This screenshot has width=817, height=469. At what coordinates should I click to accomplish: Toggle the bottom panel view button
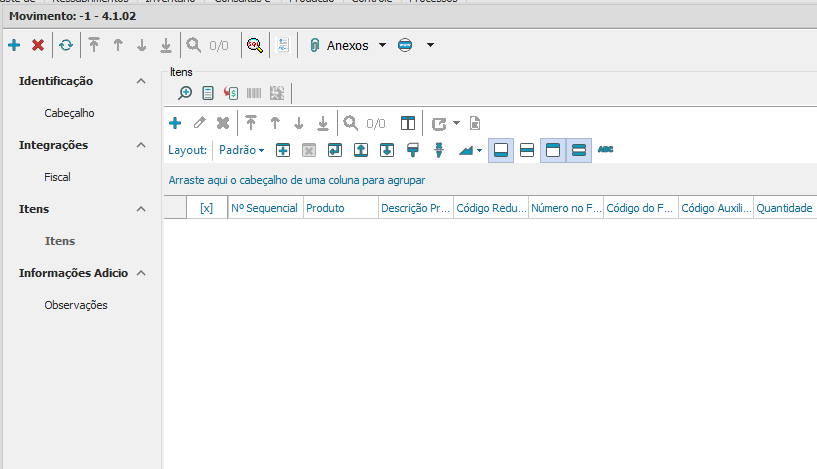501,150
